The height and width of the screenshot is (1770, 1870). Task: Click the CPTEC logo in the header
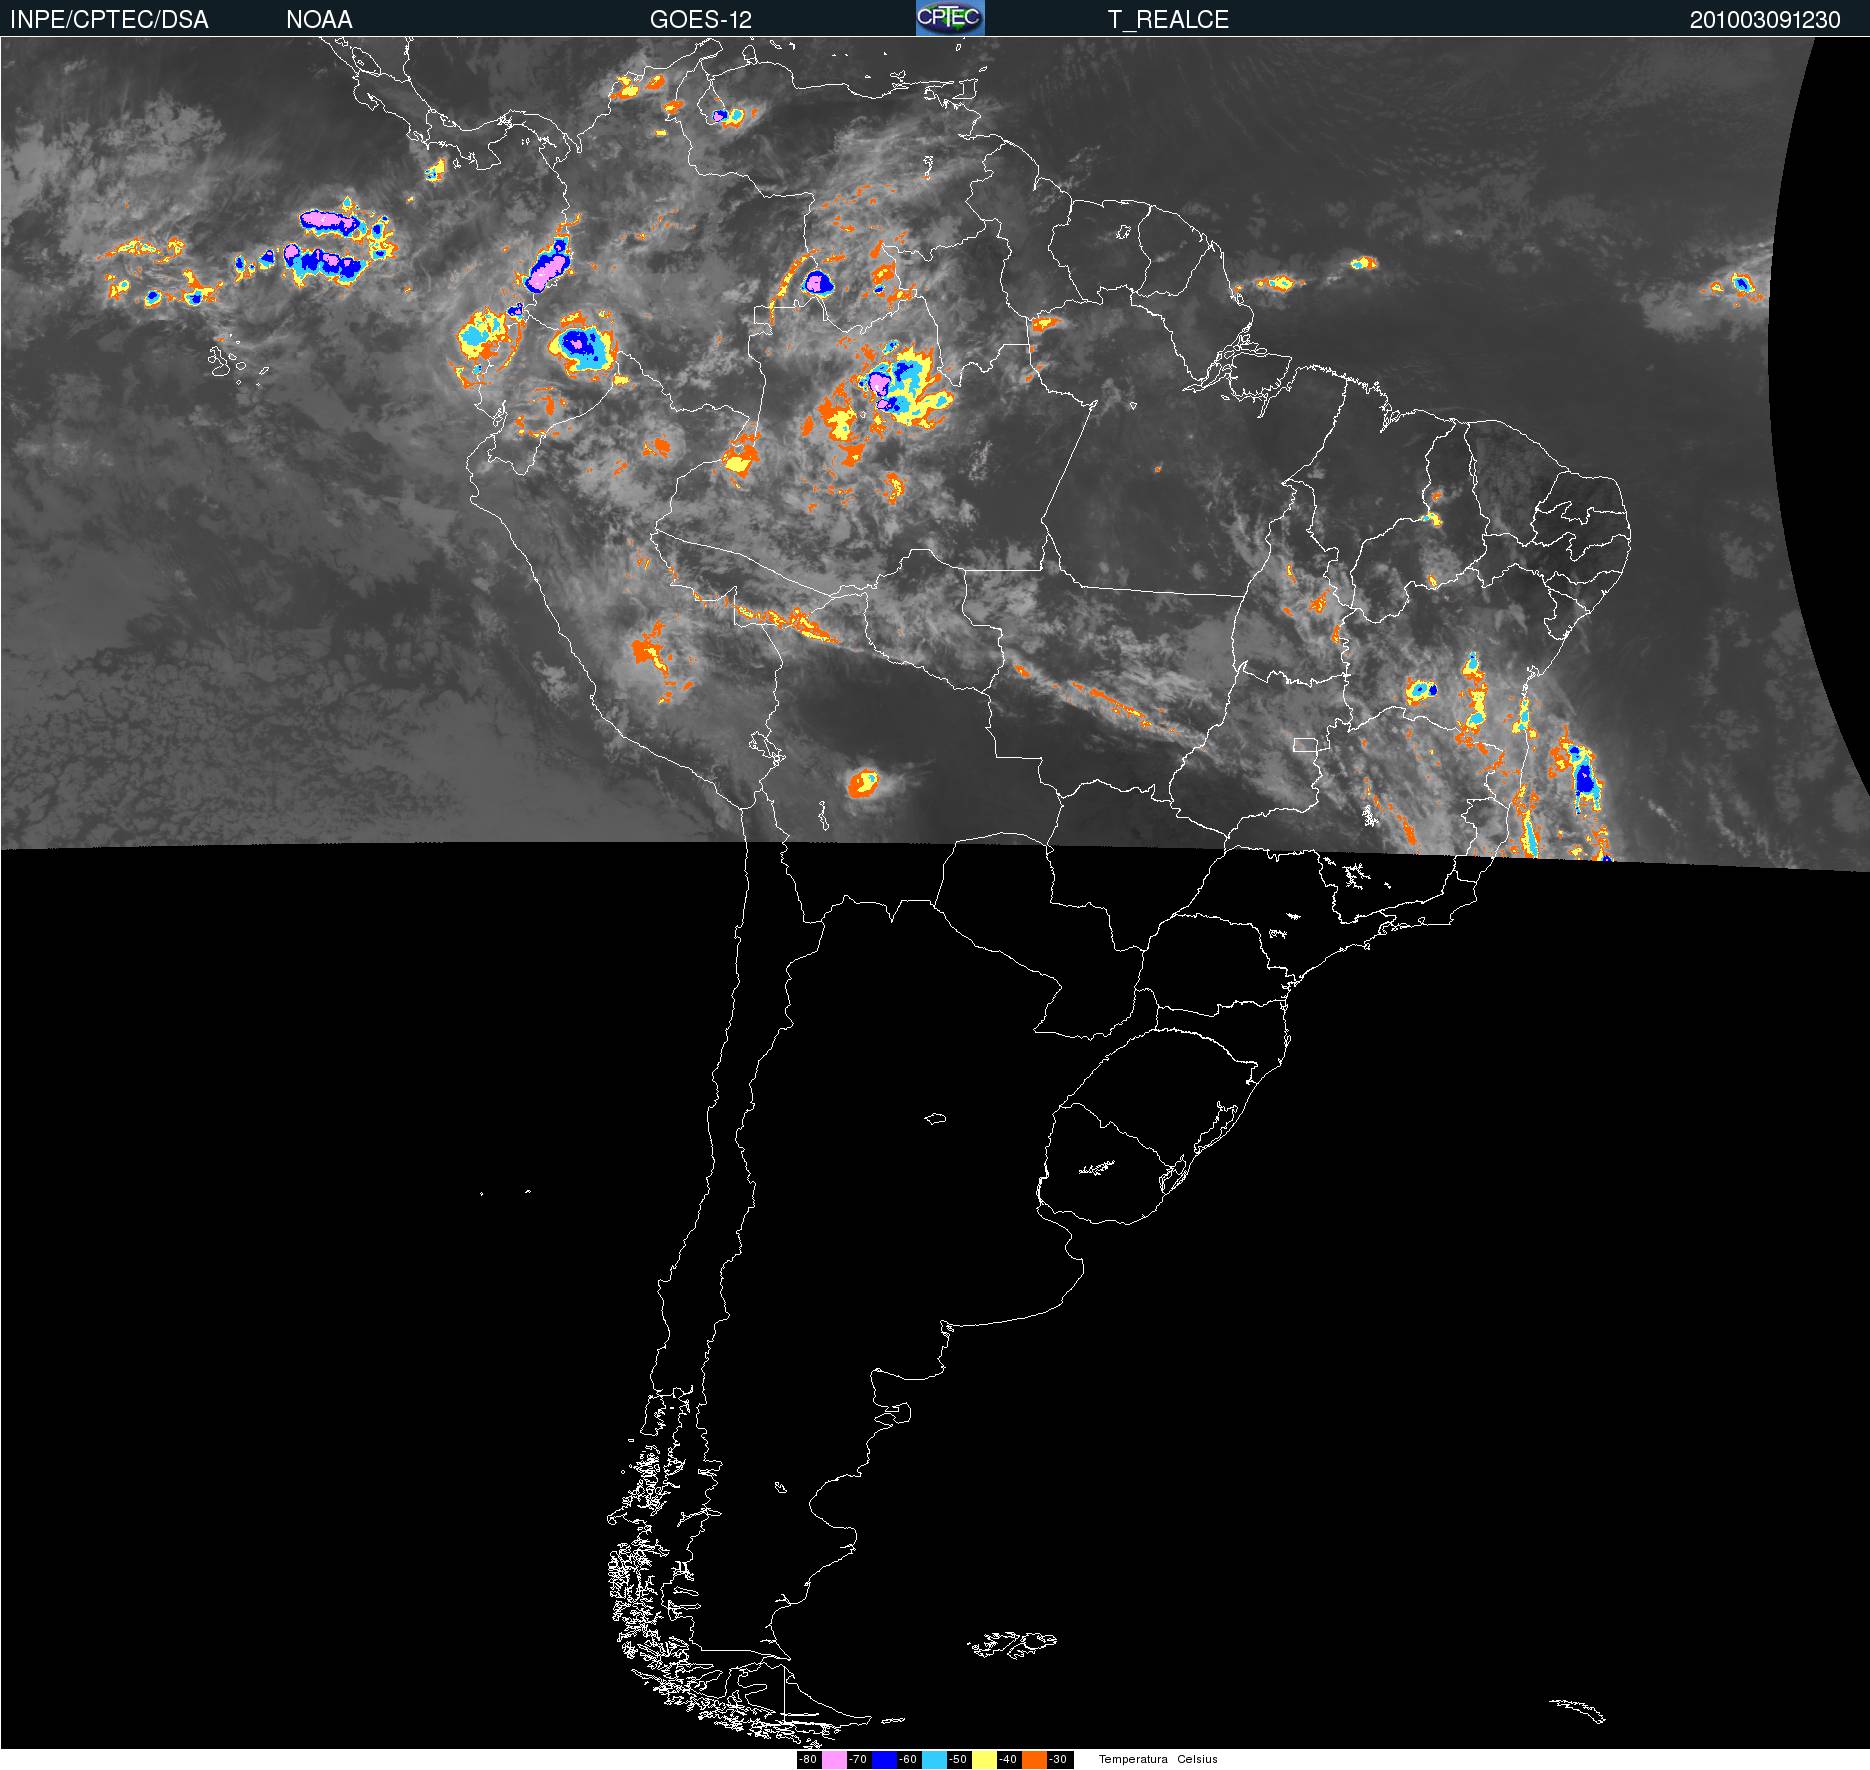pyautogui.click(x=950, y=18)
